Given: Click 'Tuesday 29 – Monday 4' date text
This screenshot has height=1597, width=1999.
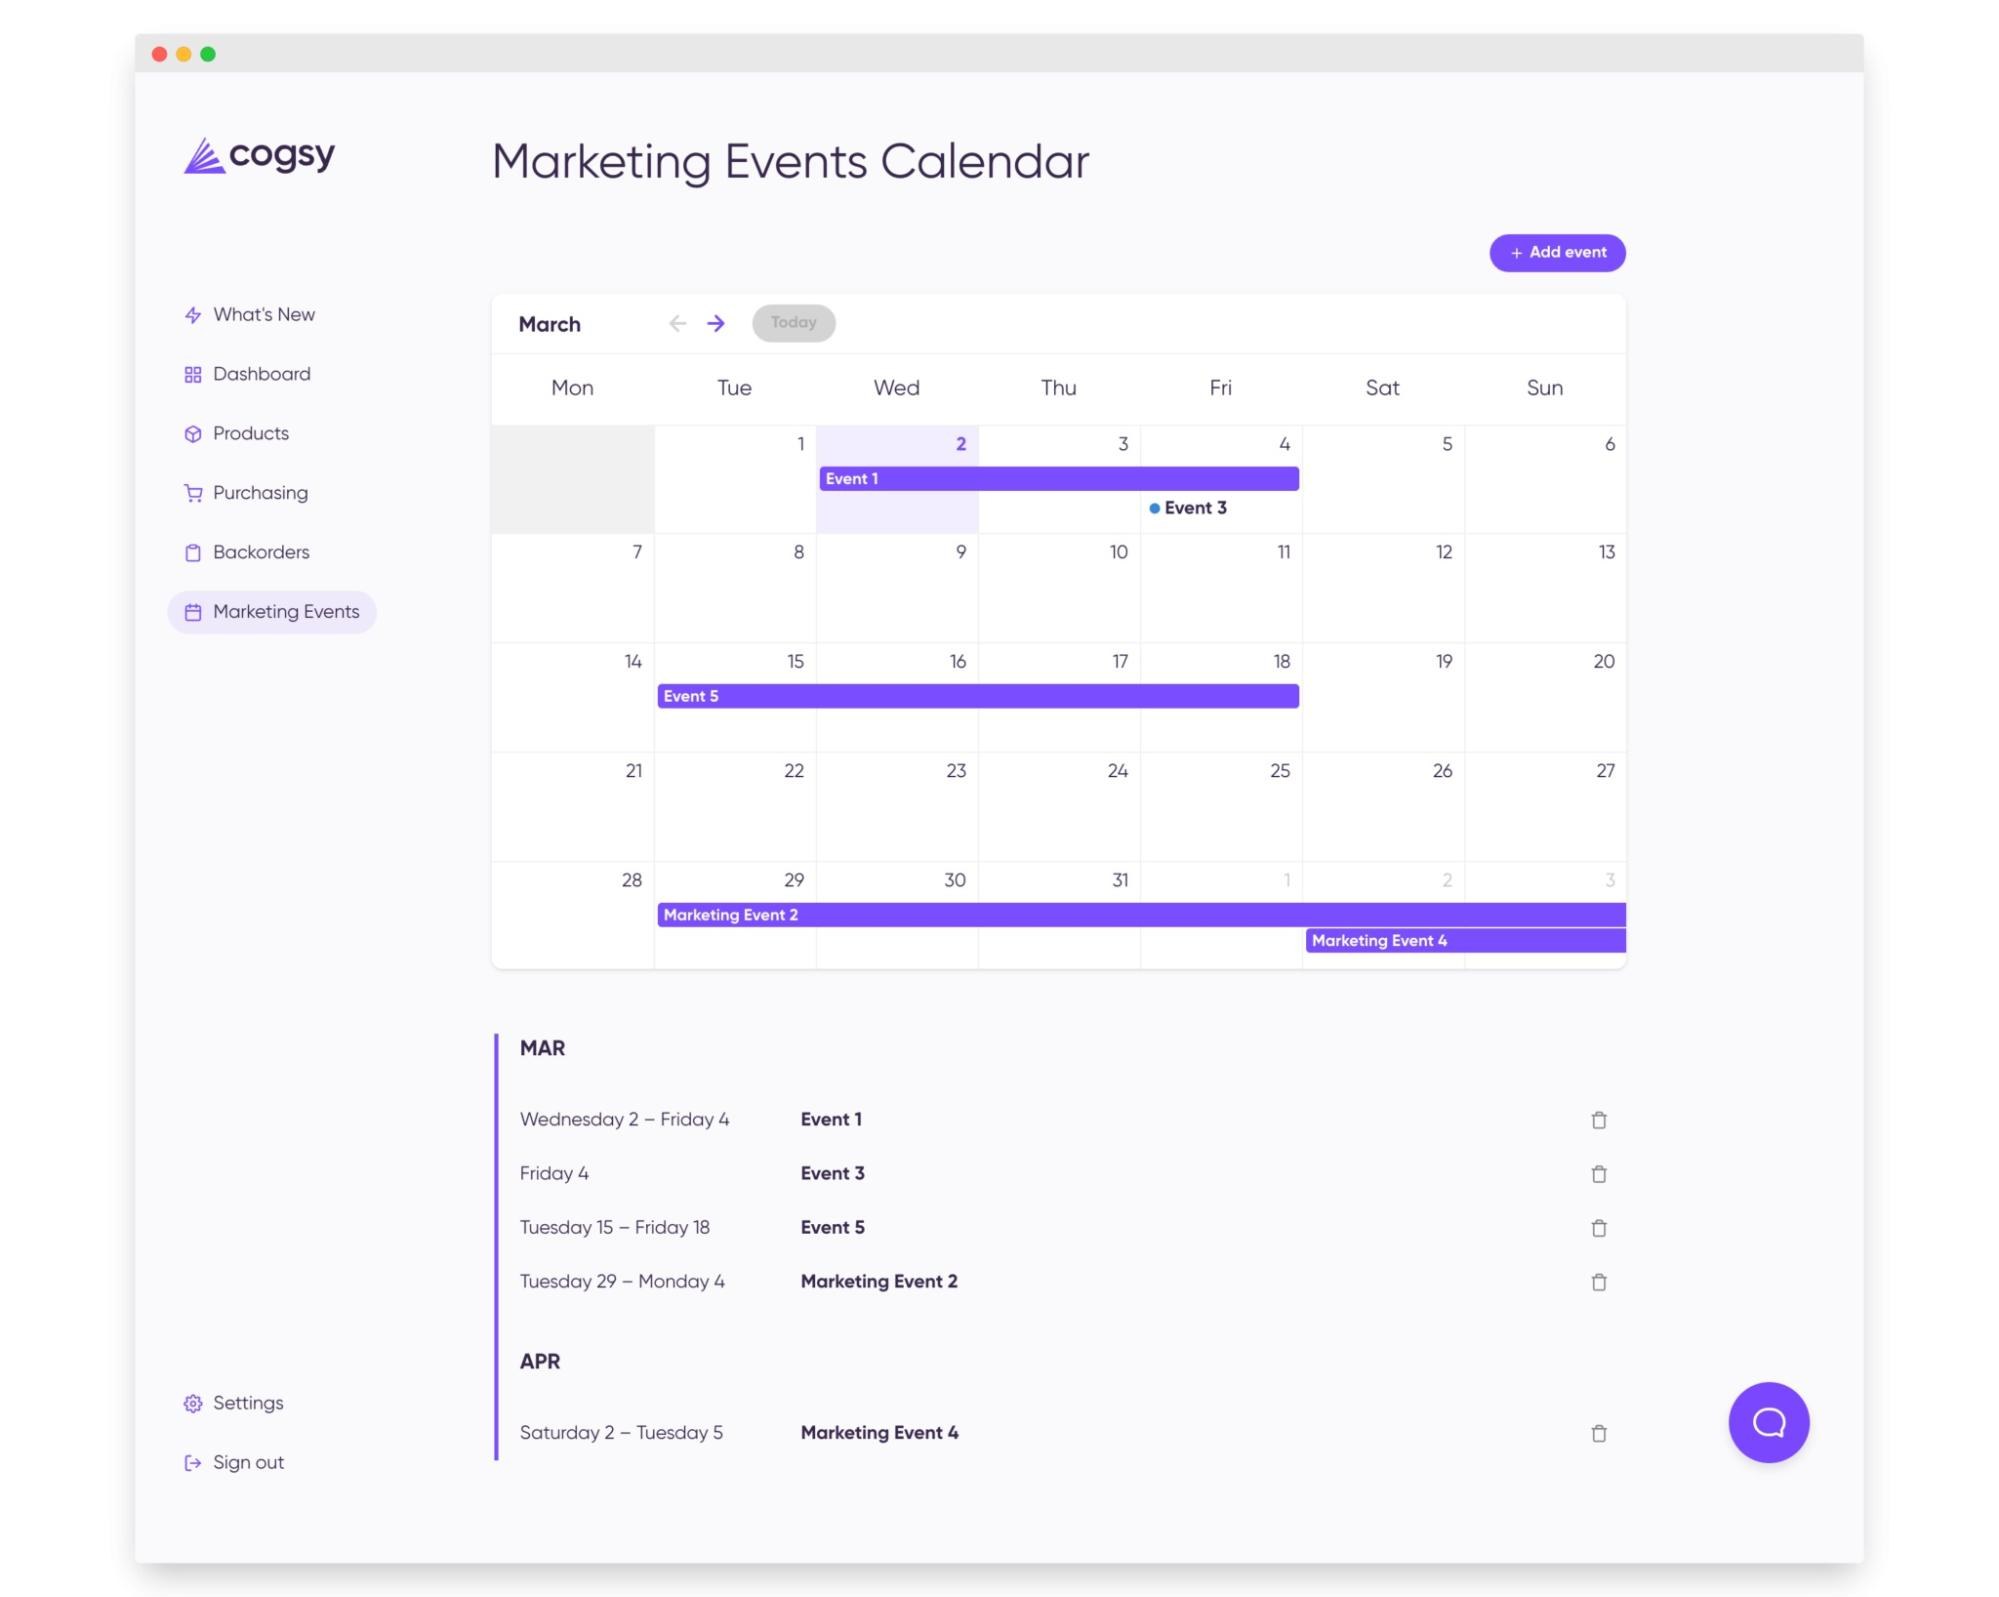Looking at the screenshot, I should click(622, 1282).
